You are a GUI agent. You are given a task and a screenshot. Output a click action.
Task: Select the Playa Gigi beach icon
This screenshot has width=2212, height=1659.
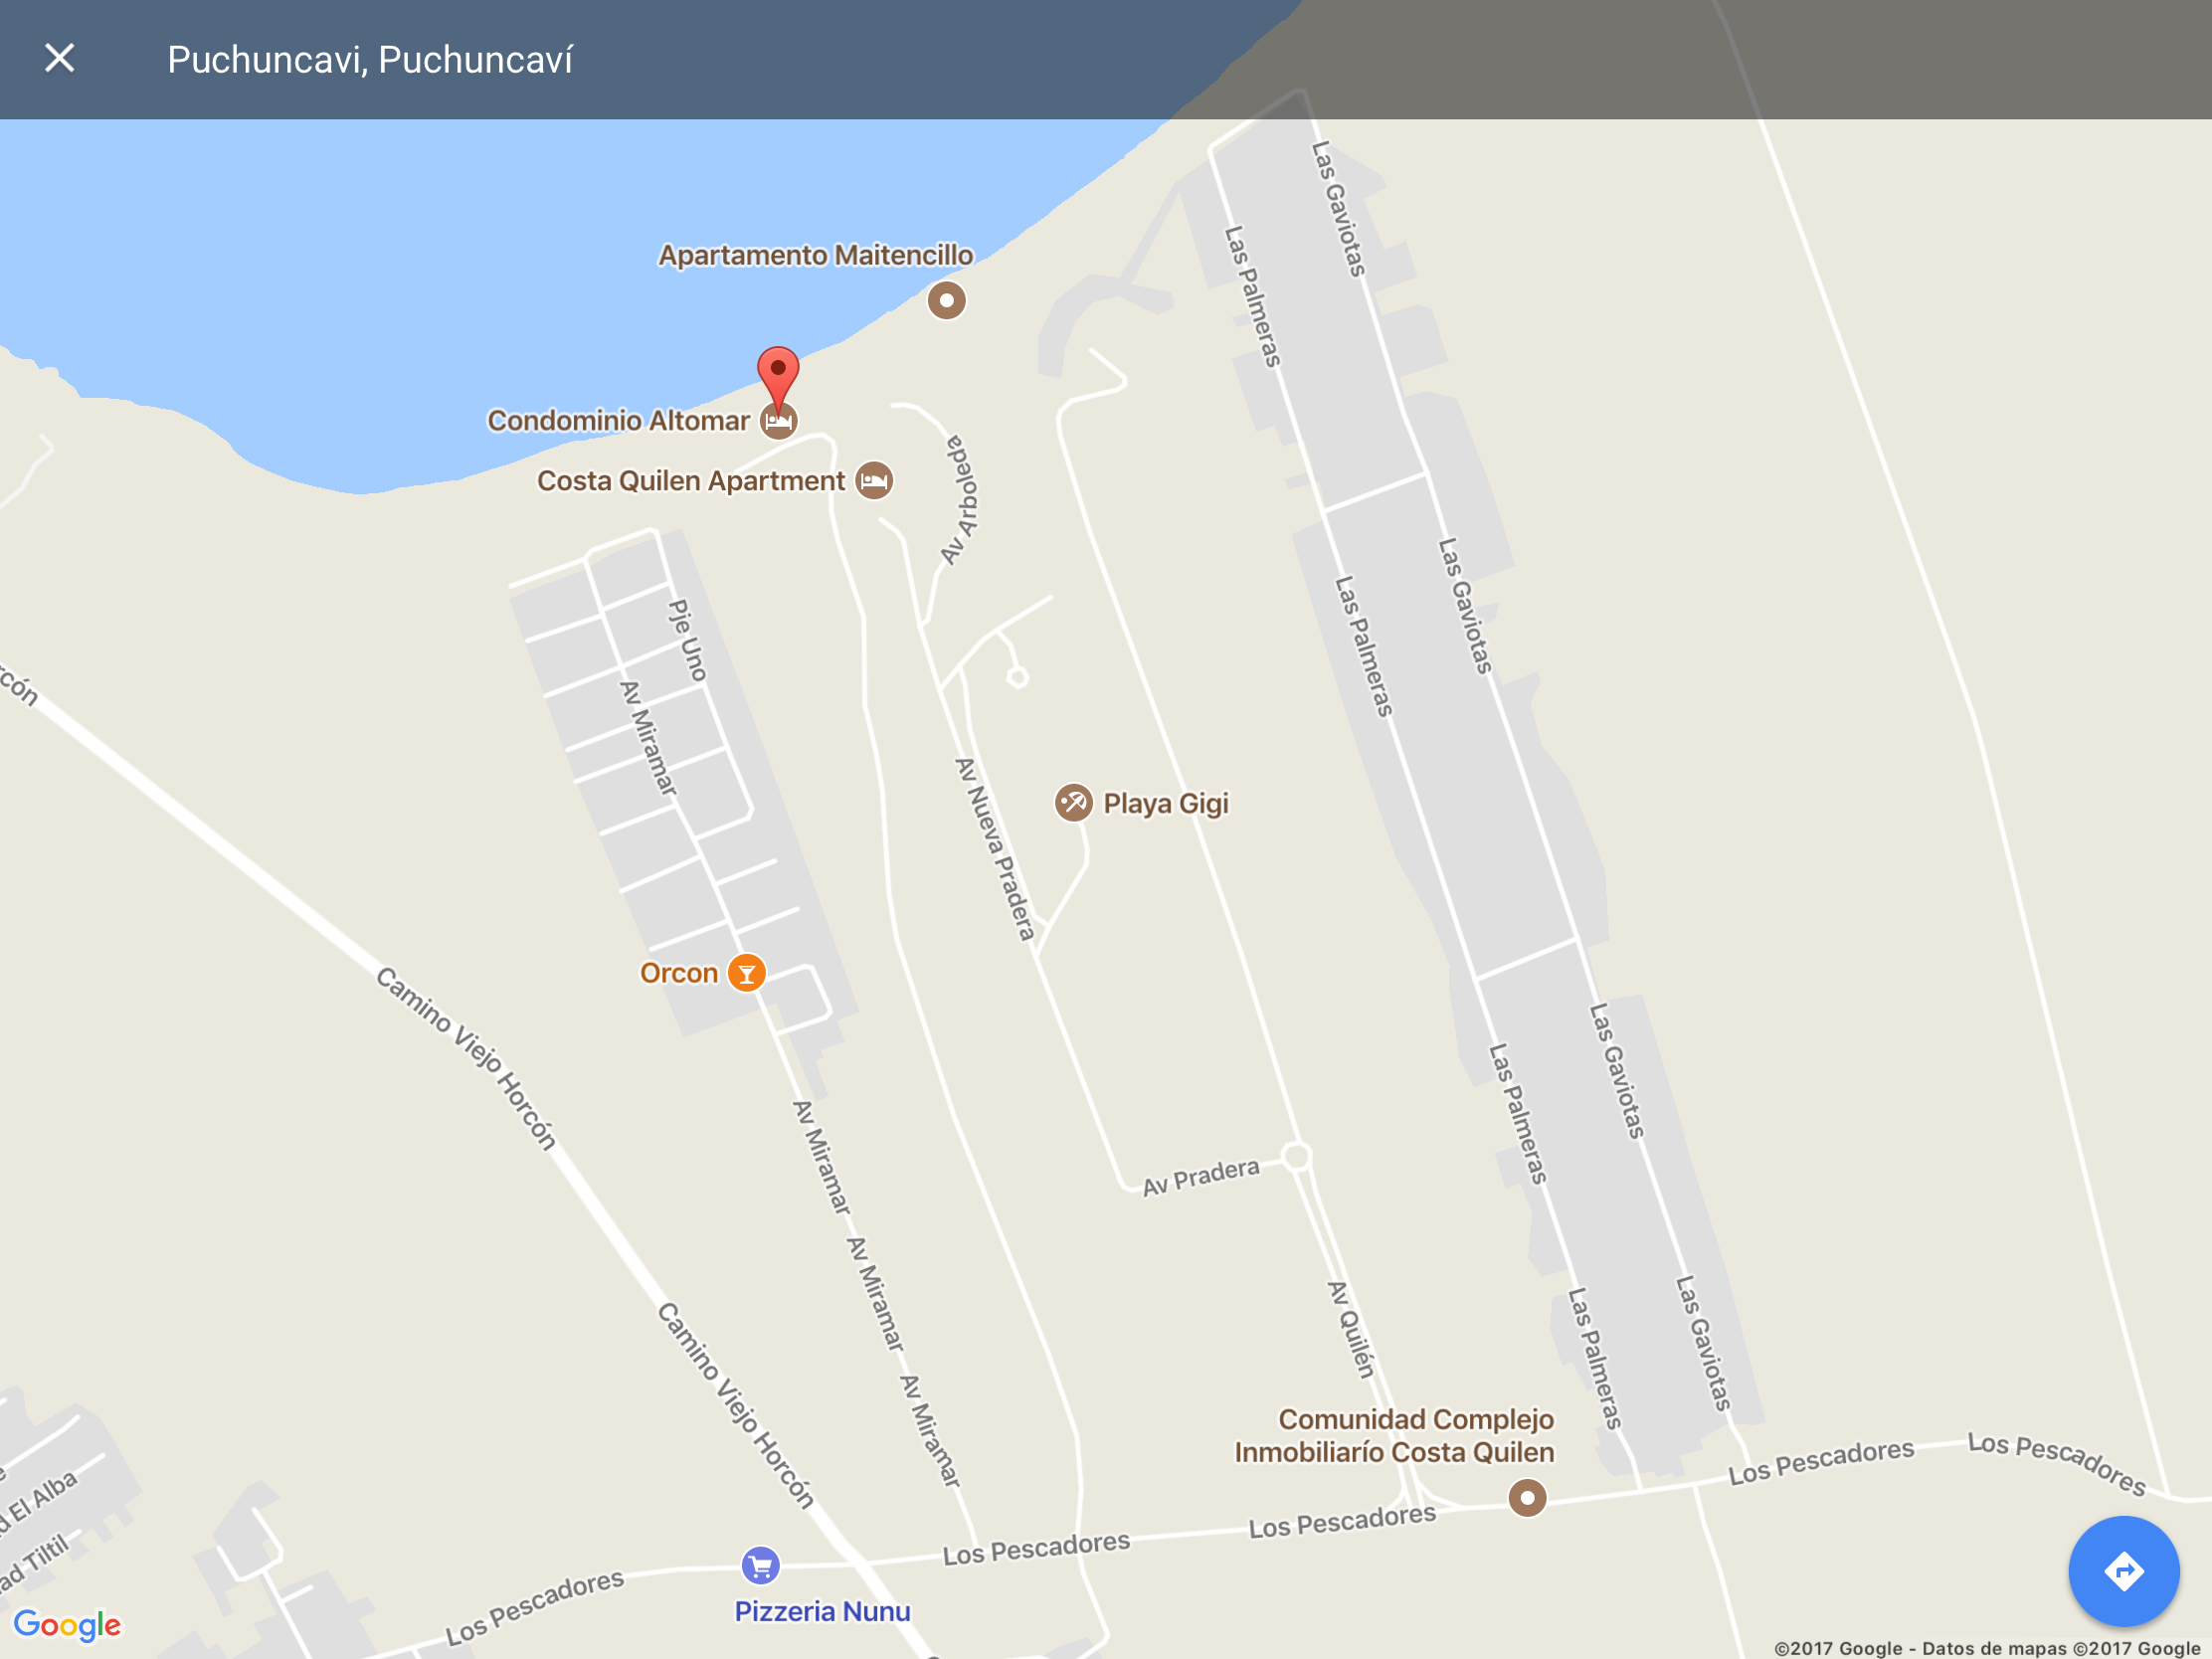(x=1073, y=802)
